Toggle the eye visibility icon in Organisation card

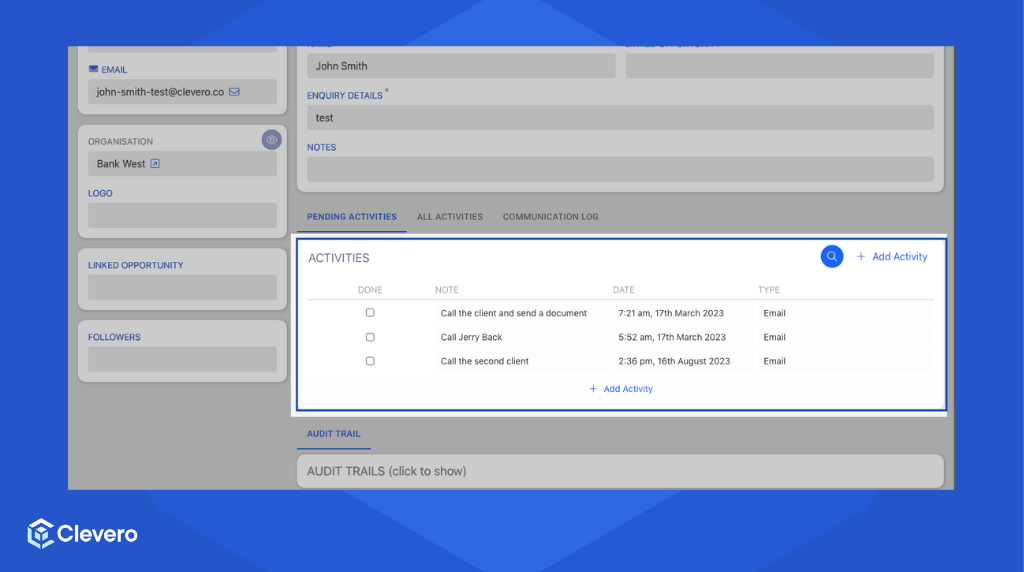[272, 140]
